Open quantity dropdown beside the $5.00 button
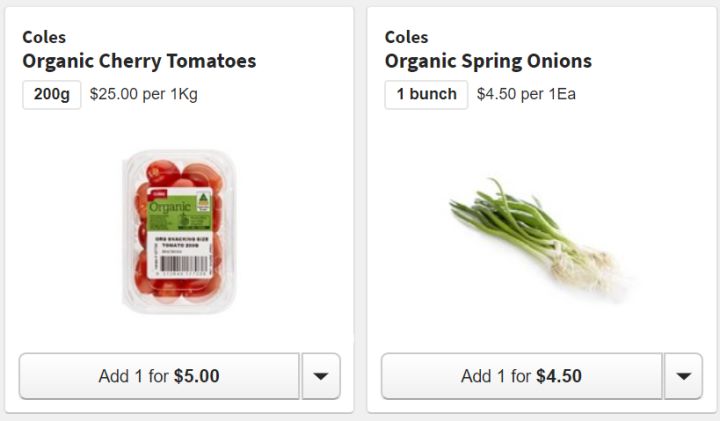Screen dimensions: 720x421 point(321,376)
